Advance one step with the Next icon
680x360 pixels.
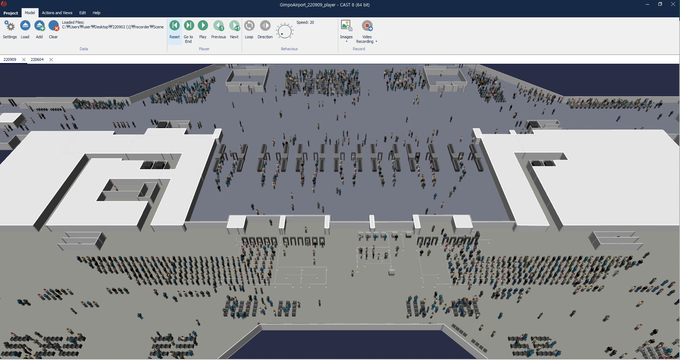(x=234, y=26)
